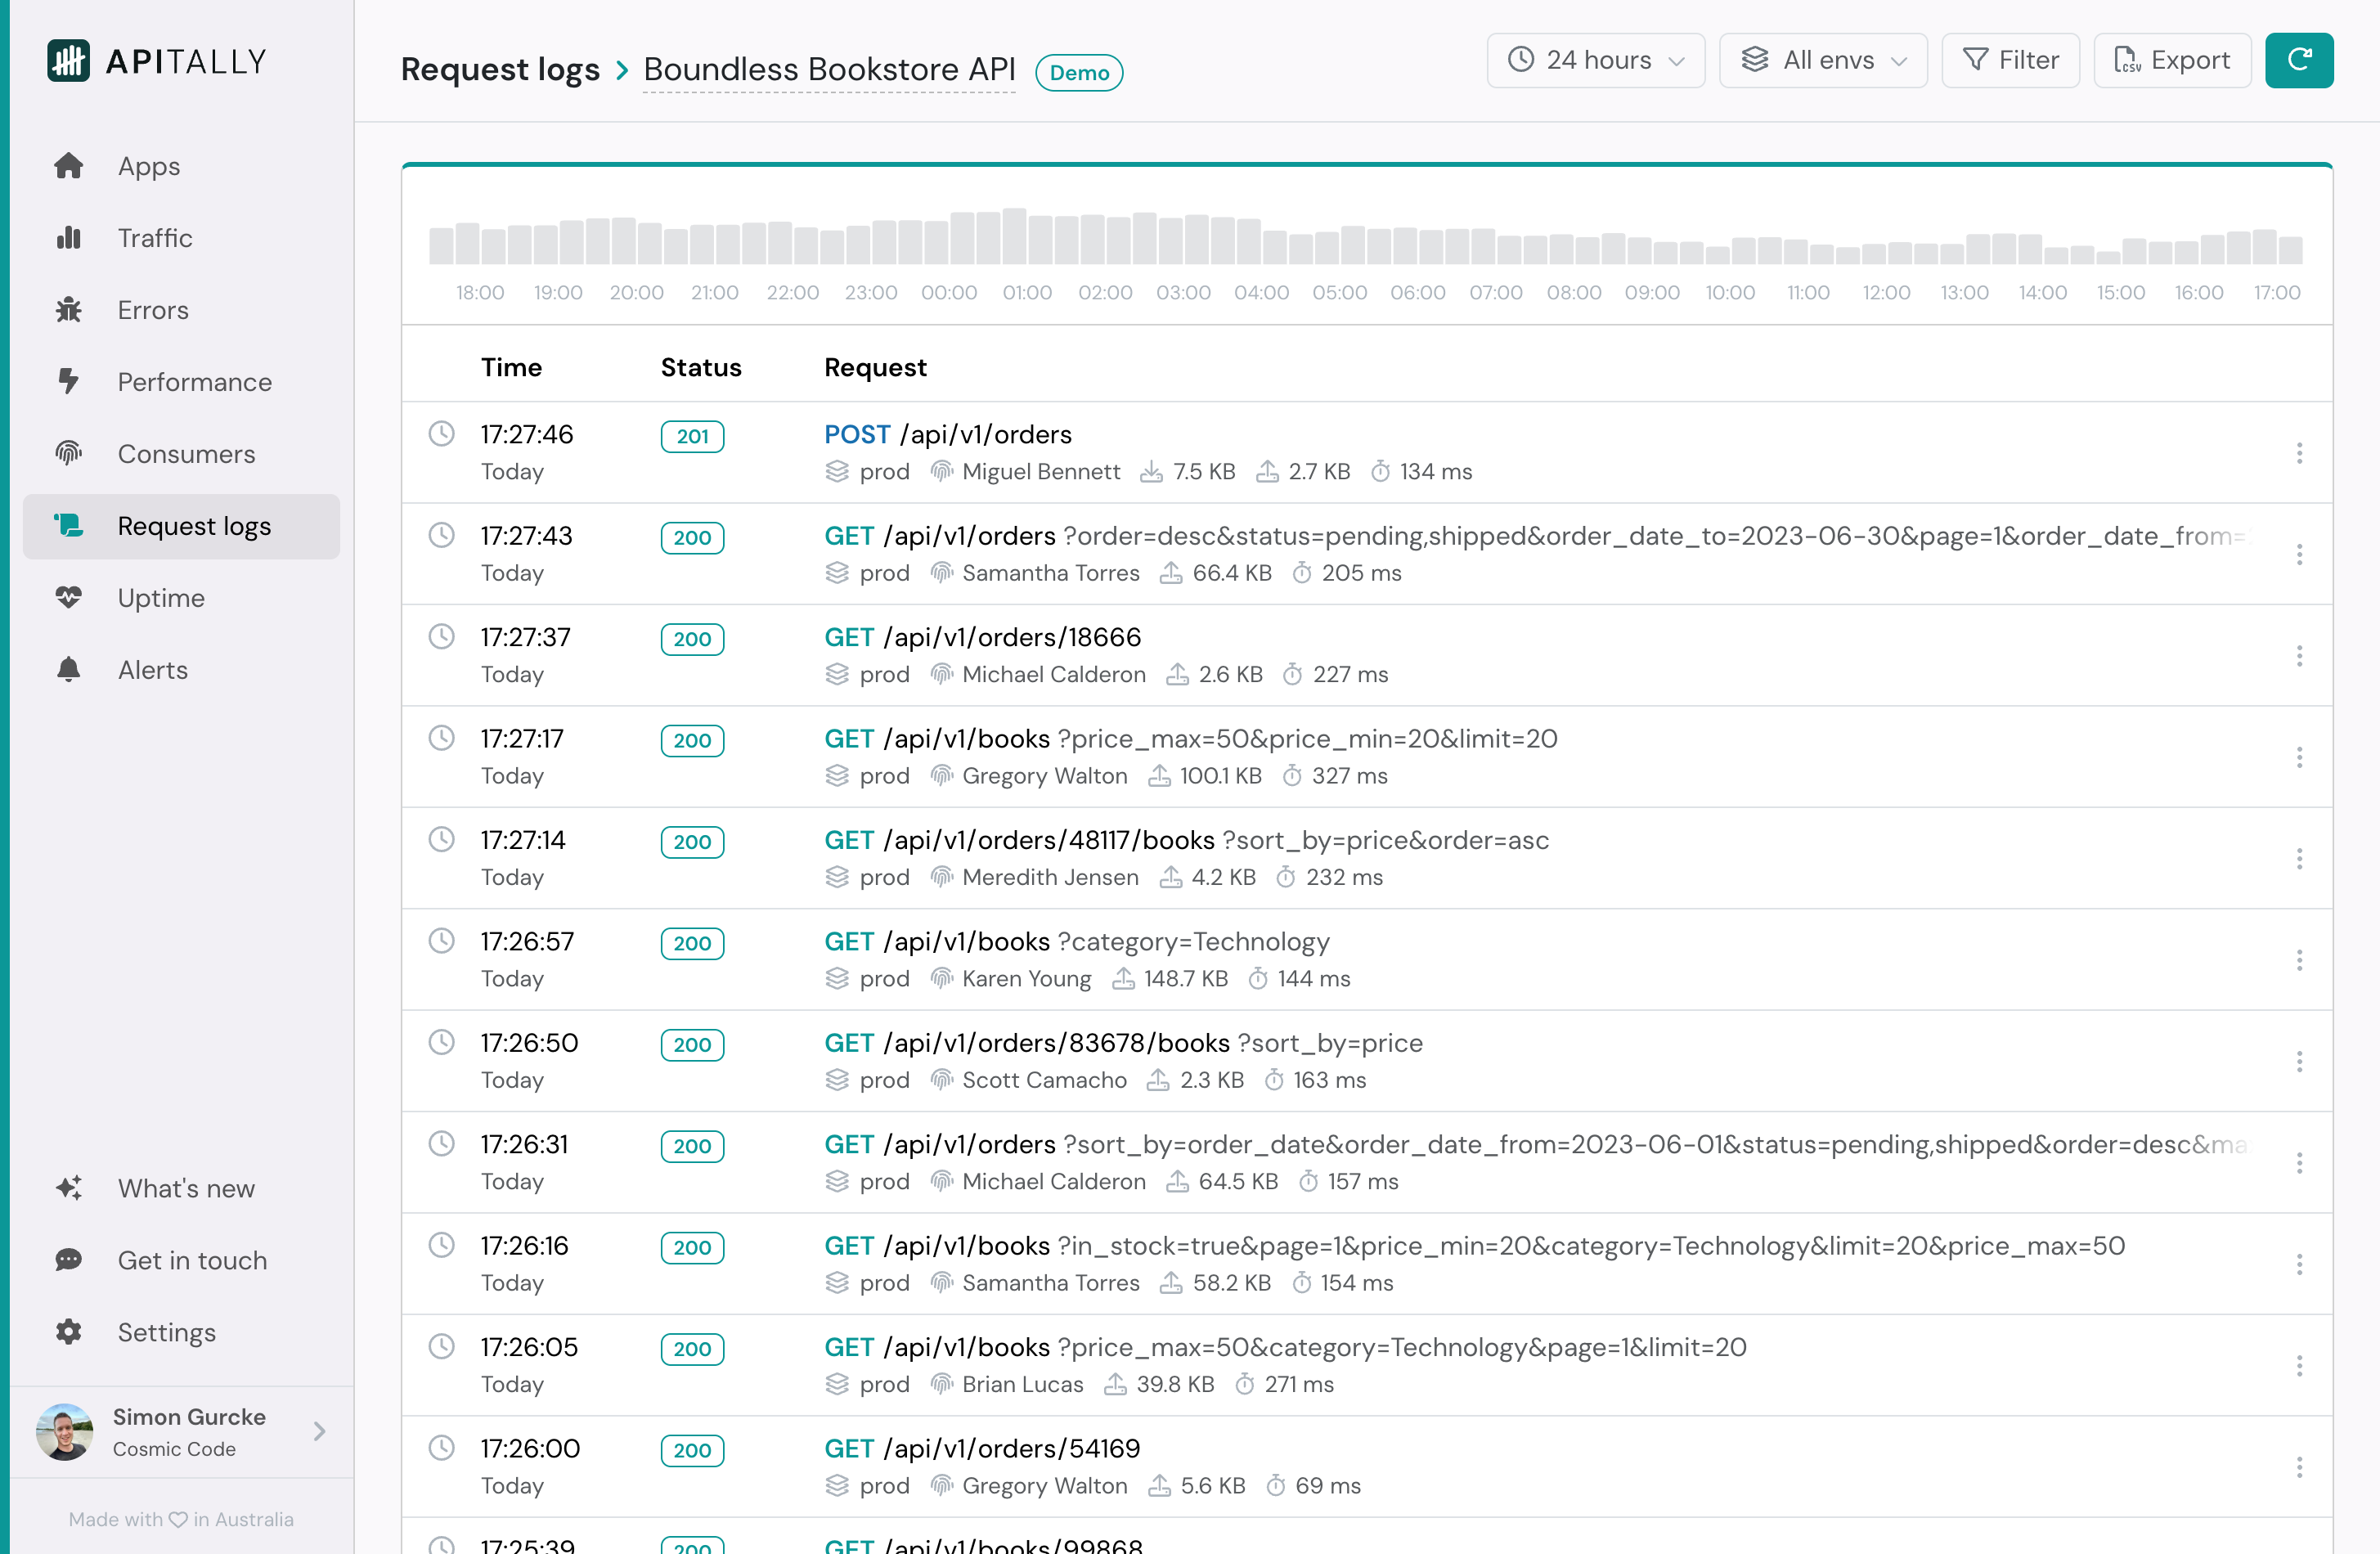Click the green refresh icon button
Screen dimensions: 2380x1554
click(2298, 60)
